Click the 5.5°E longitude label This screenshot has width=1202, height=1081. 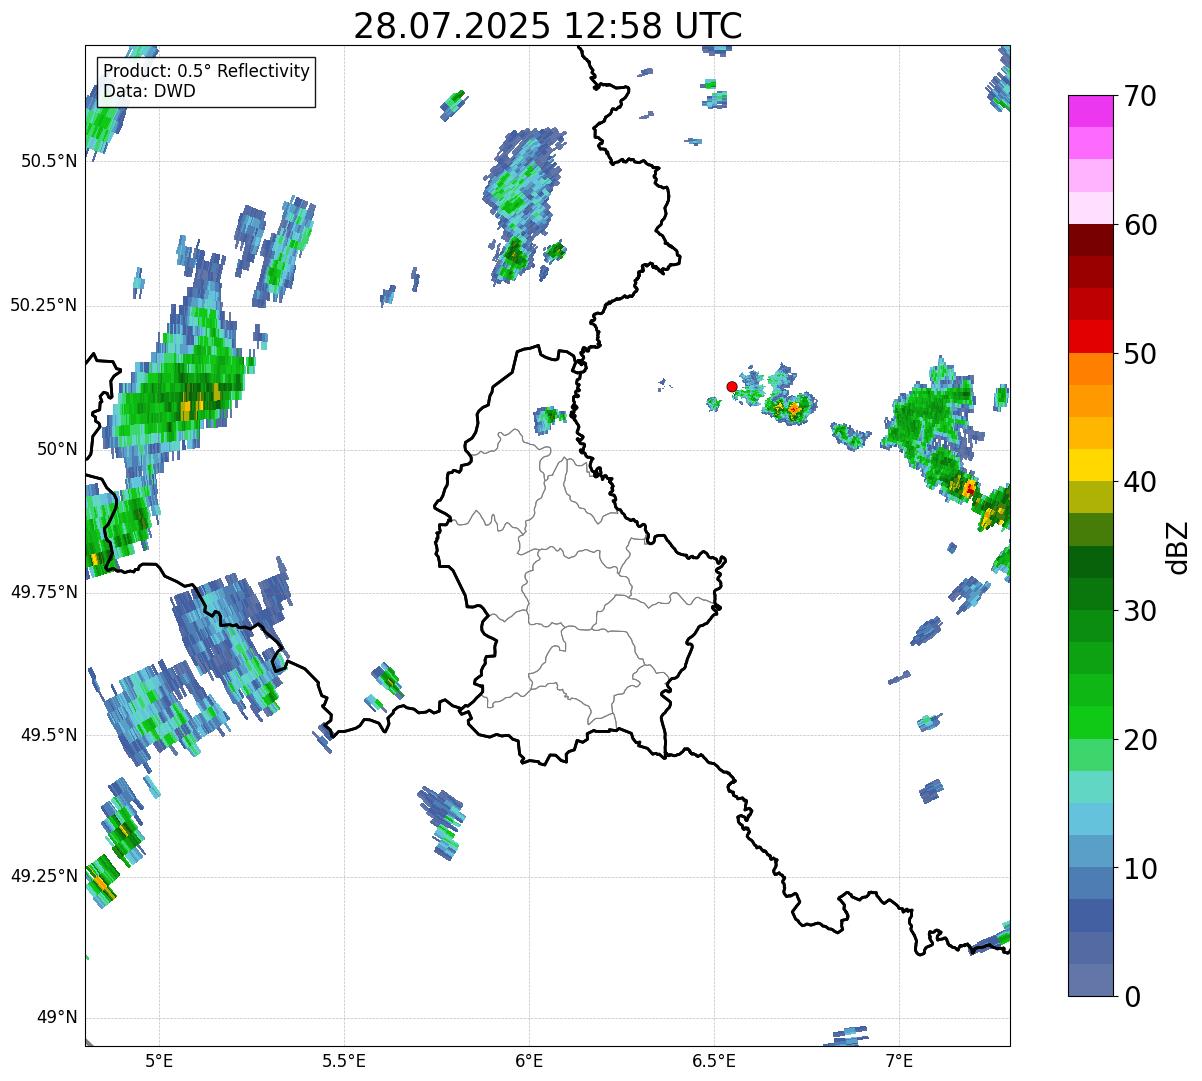point(344,1060)
